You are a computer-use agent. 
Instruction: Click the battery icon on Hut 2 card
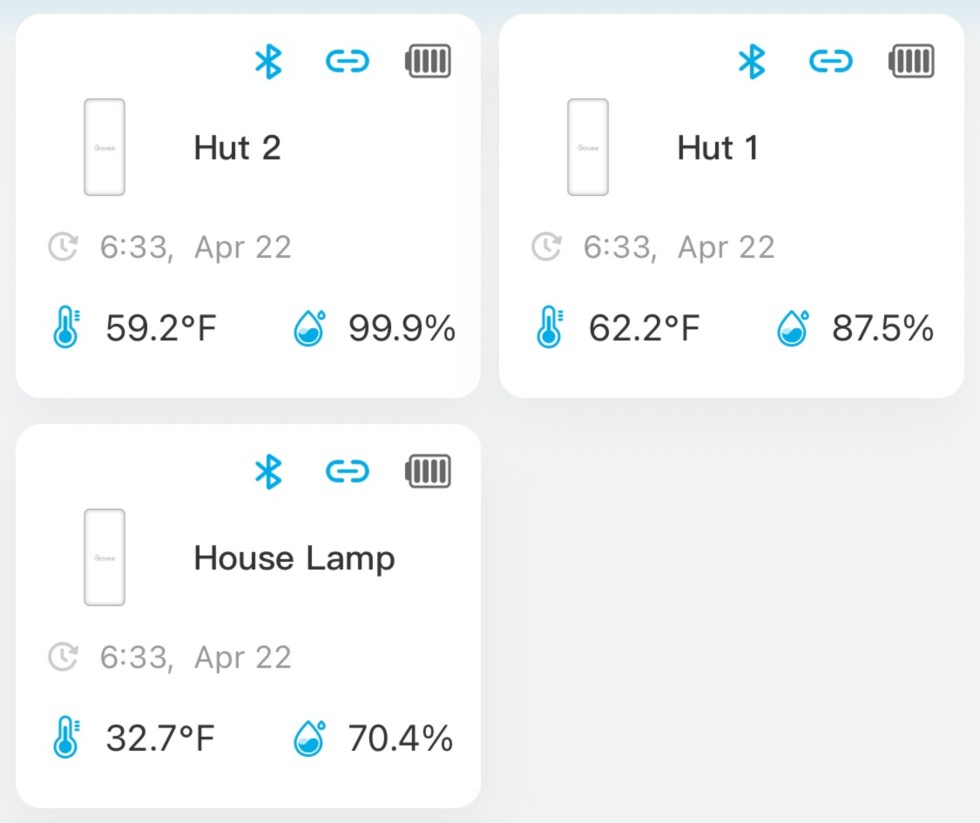[428, 62]
